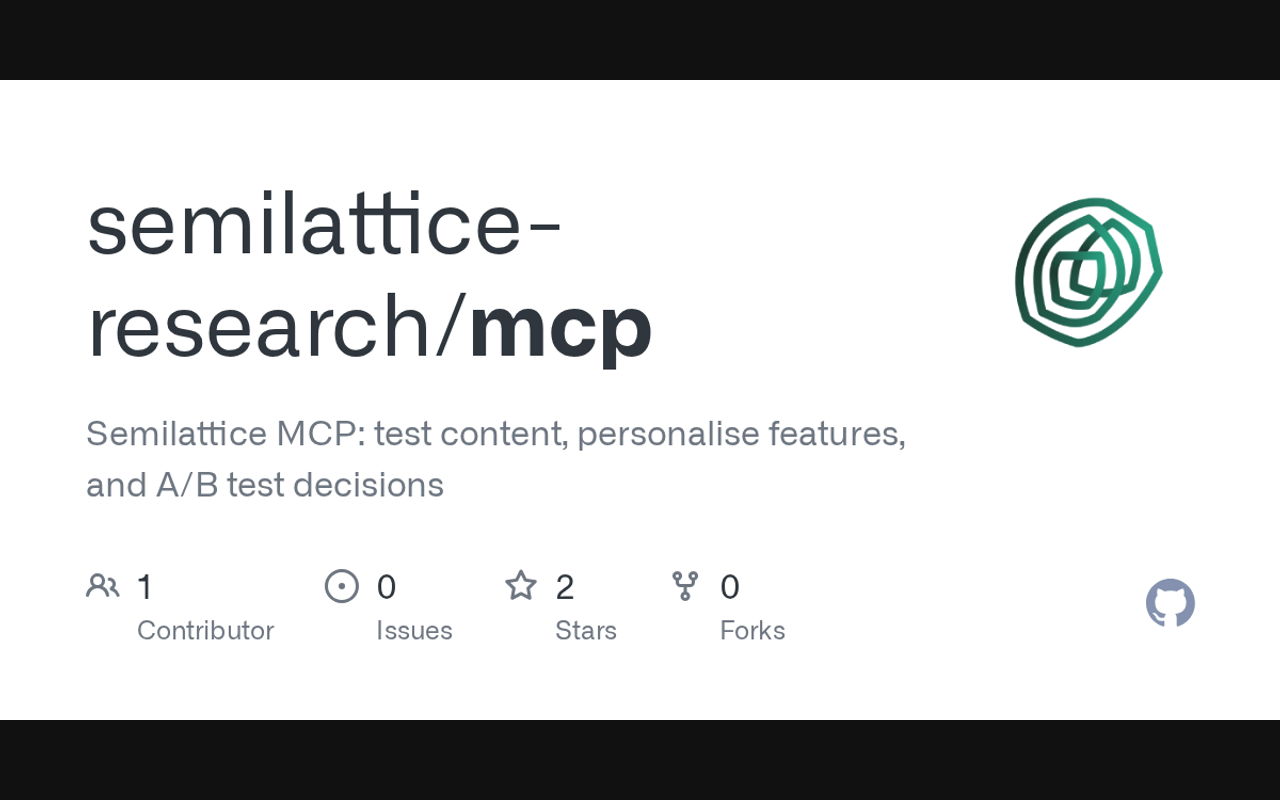Click the "Contributor" label
The image size is (1280, 800).
[205, 630]
